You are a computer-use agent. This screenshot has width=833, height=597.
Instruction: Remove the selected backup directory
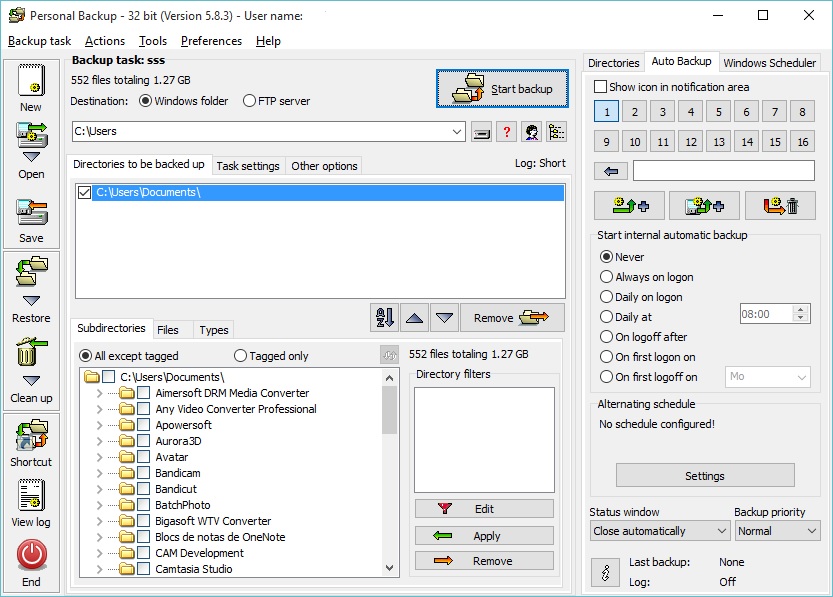coord(512,318)
